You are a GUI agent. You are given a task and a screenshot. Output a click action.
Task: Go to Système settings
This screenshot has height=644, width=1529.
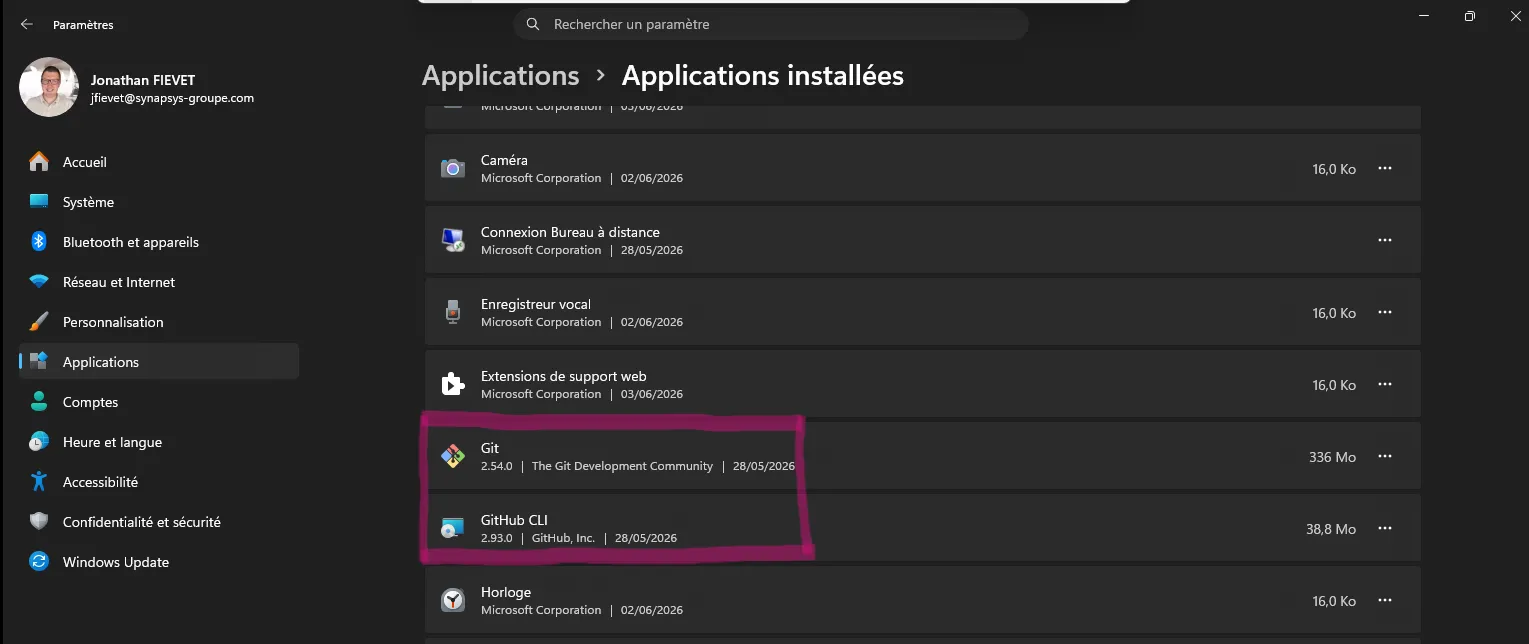[159, 202]
